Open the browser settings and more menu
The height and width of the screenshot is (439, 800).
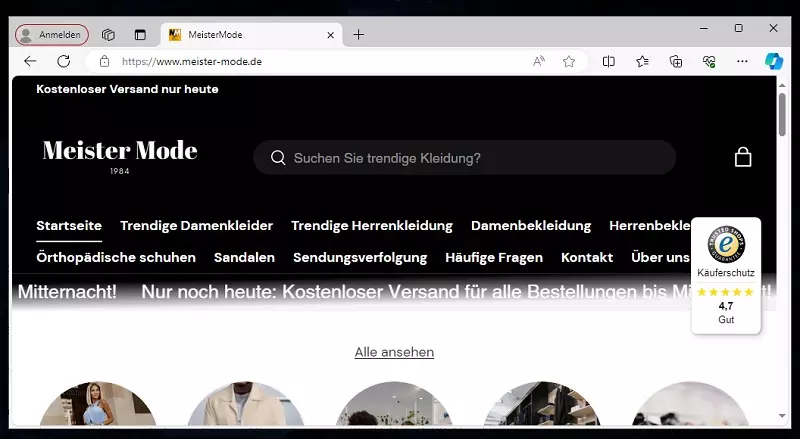point(742,62)
